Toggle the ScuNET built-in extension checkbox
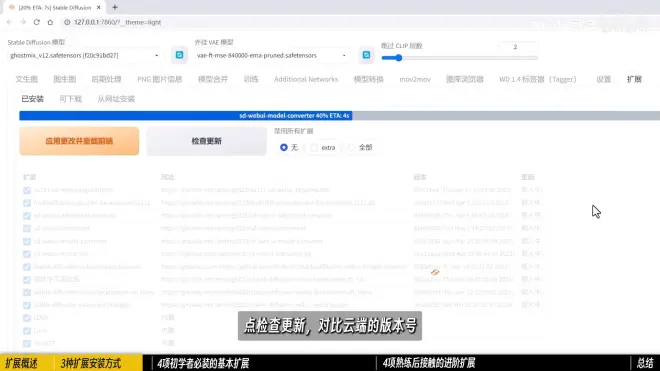The width and height of the screenshot is (660, 371). coord(27,344)
